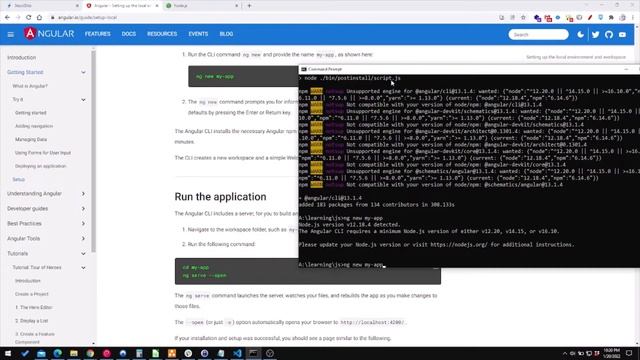The width and height of the screenshot is (640, 360).
Task: Open Using Forms for User Input
Action: click(43, 153)
